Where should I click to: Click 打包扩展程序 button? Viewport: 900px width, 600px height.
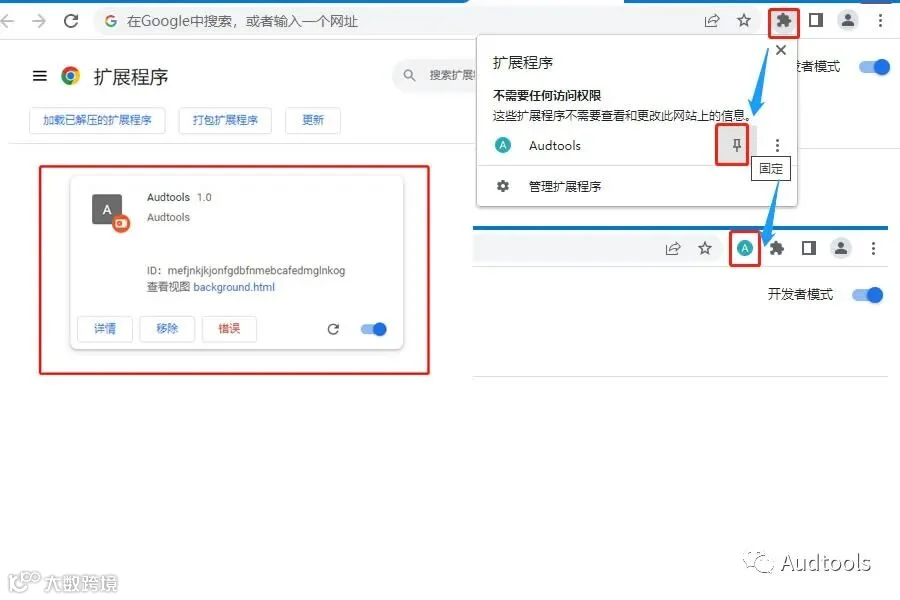click(x=225, y=120)
